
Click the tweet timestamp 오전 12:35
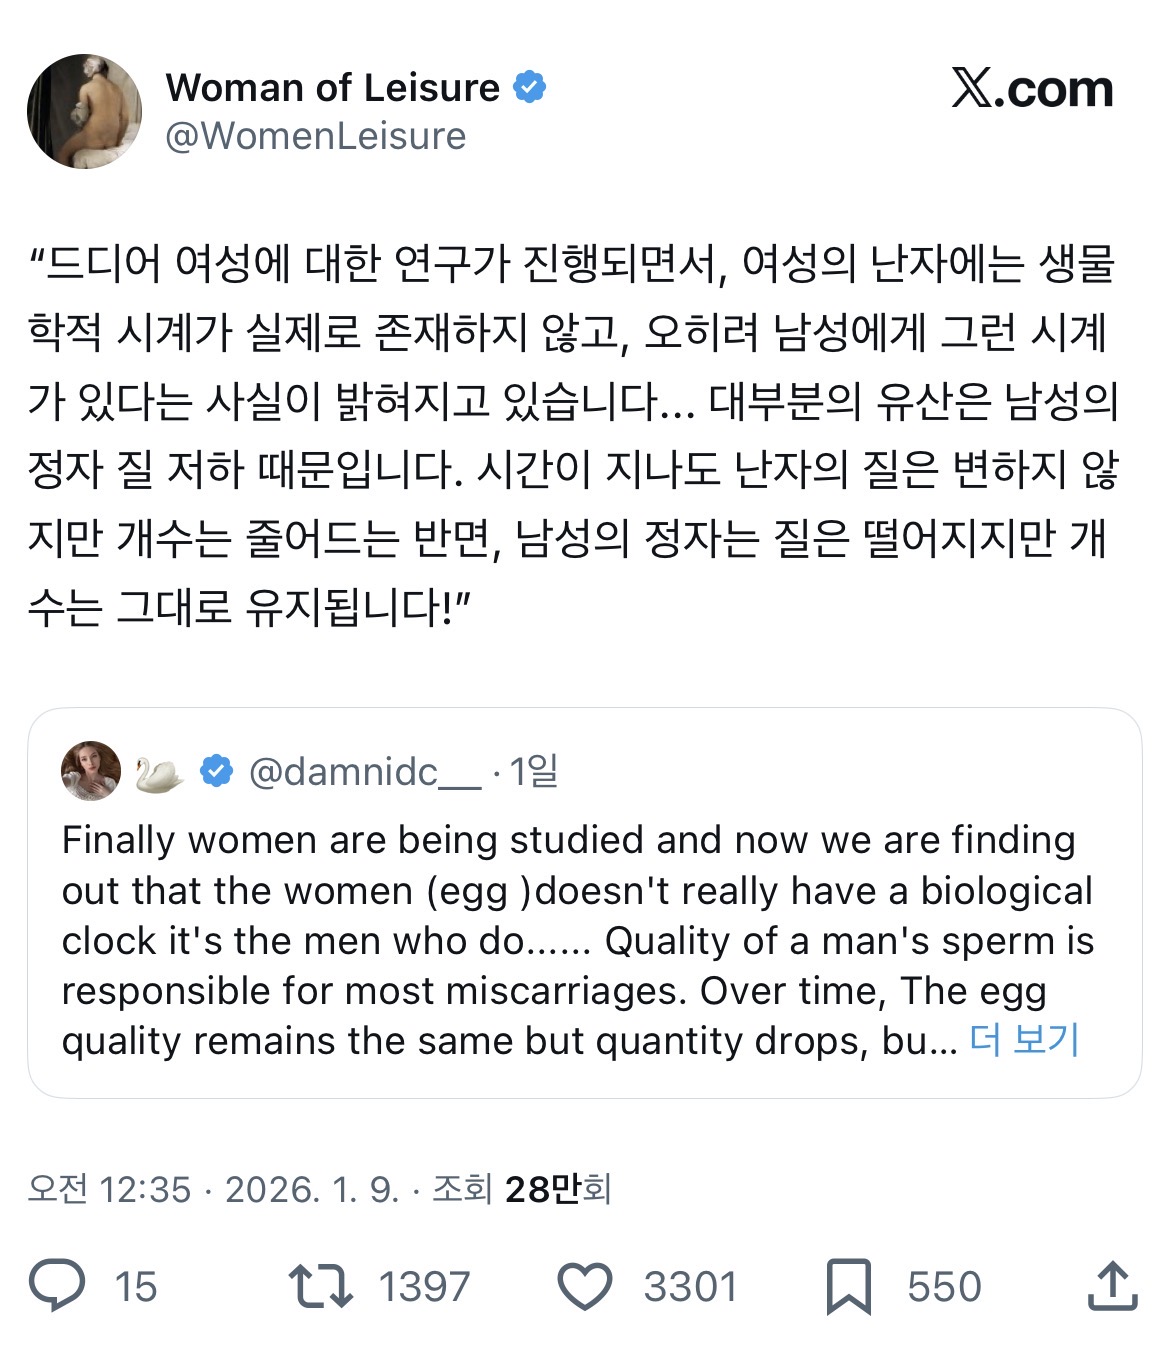coord(109,1189)
